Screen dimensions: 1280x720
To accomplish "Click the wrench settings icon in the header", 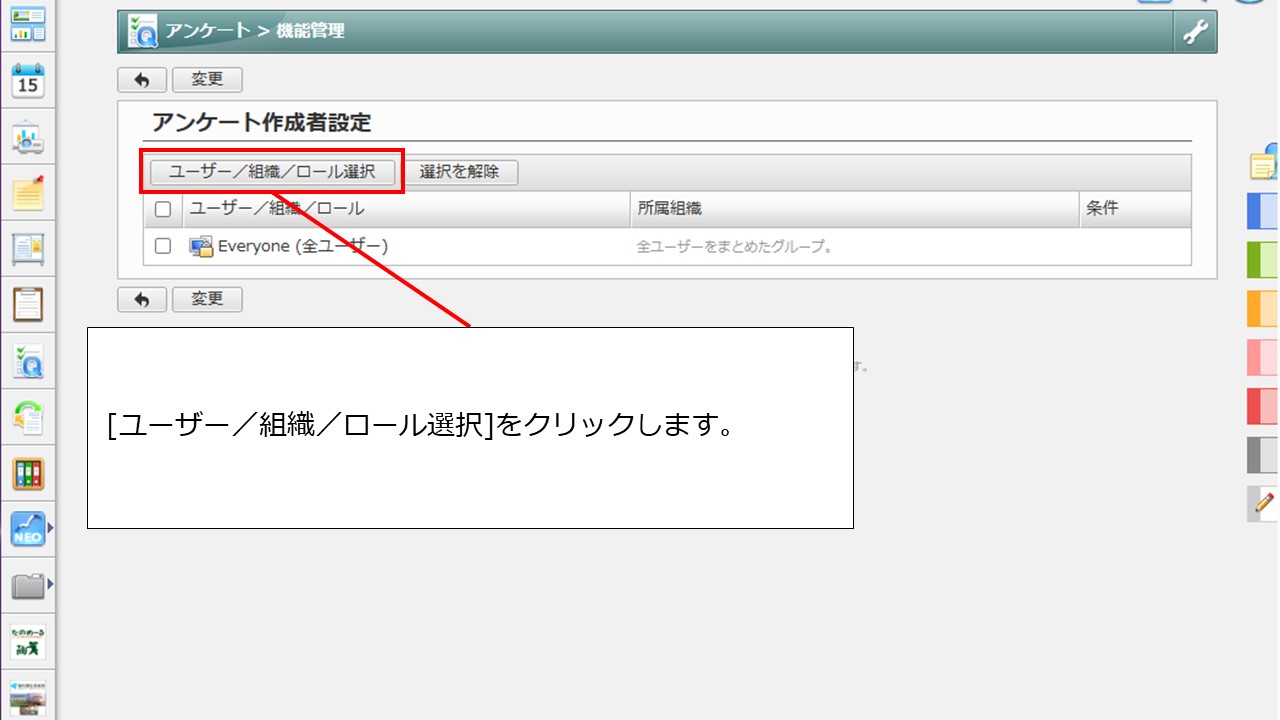I will (x=1195, y=32).
